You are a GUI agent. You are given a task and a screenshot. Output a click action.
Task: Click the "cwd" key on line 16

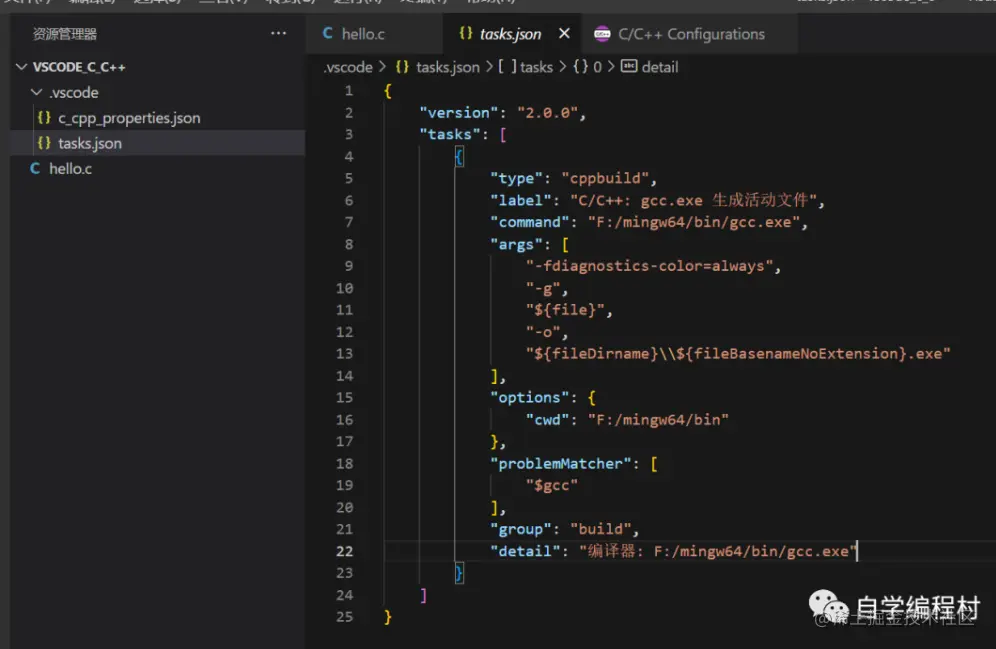tap(547, 419)
